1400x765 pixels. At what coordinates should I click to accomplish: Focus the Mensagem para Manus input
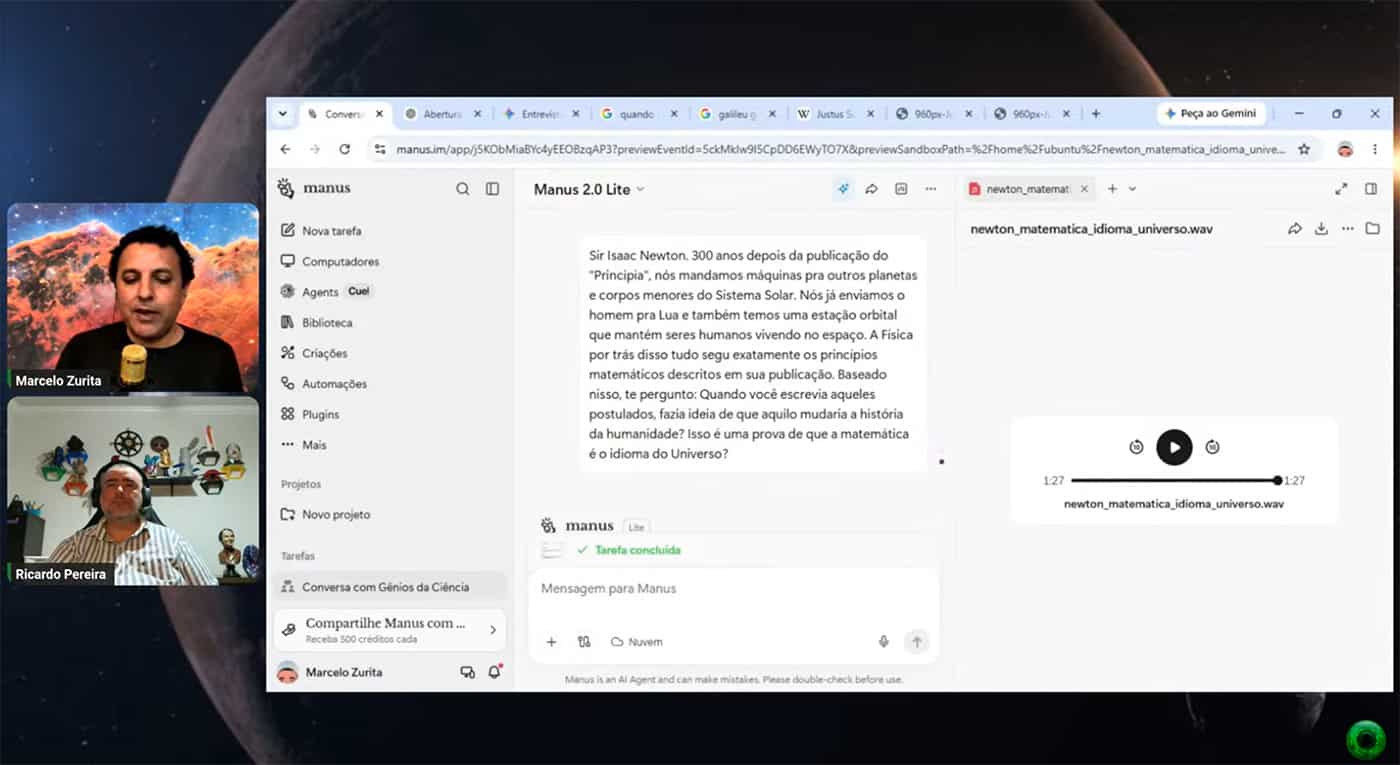(x=735, y=589)
